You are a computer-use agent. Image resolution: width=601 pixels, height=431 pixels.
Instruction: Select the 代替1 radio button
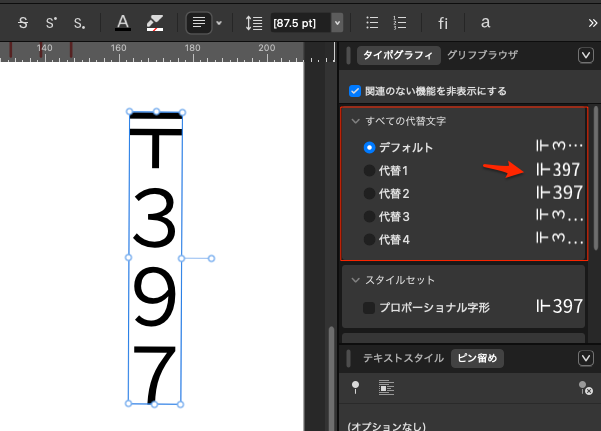(369, 170)
